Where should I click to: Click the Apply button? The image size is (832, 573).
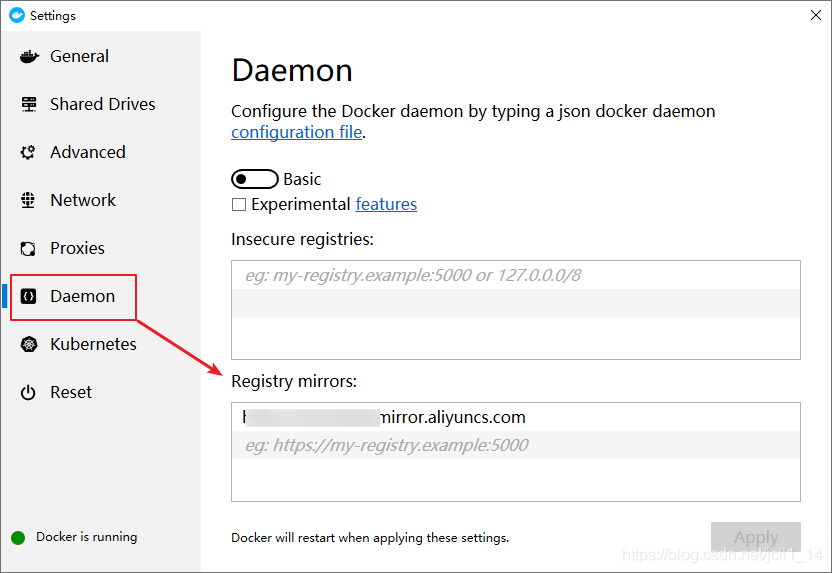[756, 537]
